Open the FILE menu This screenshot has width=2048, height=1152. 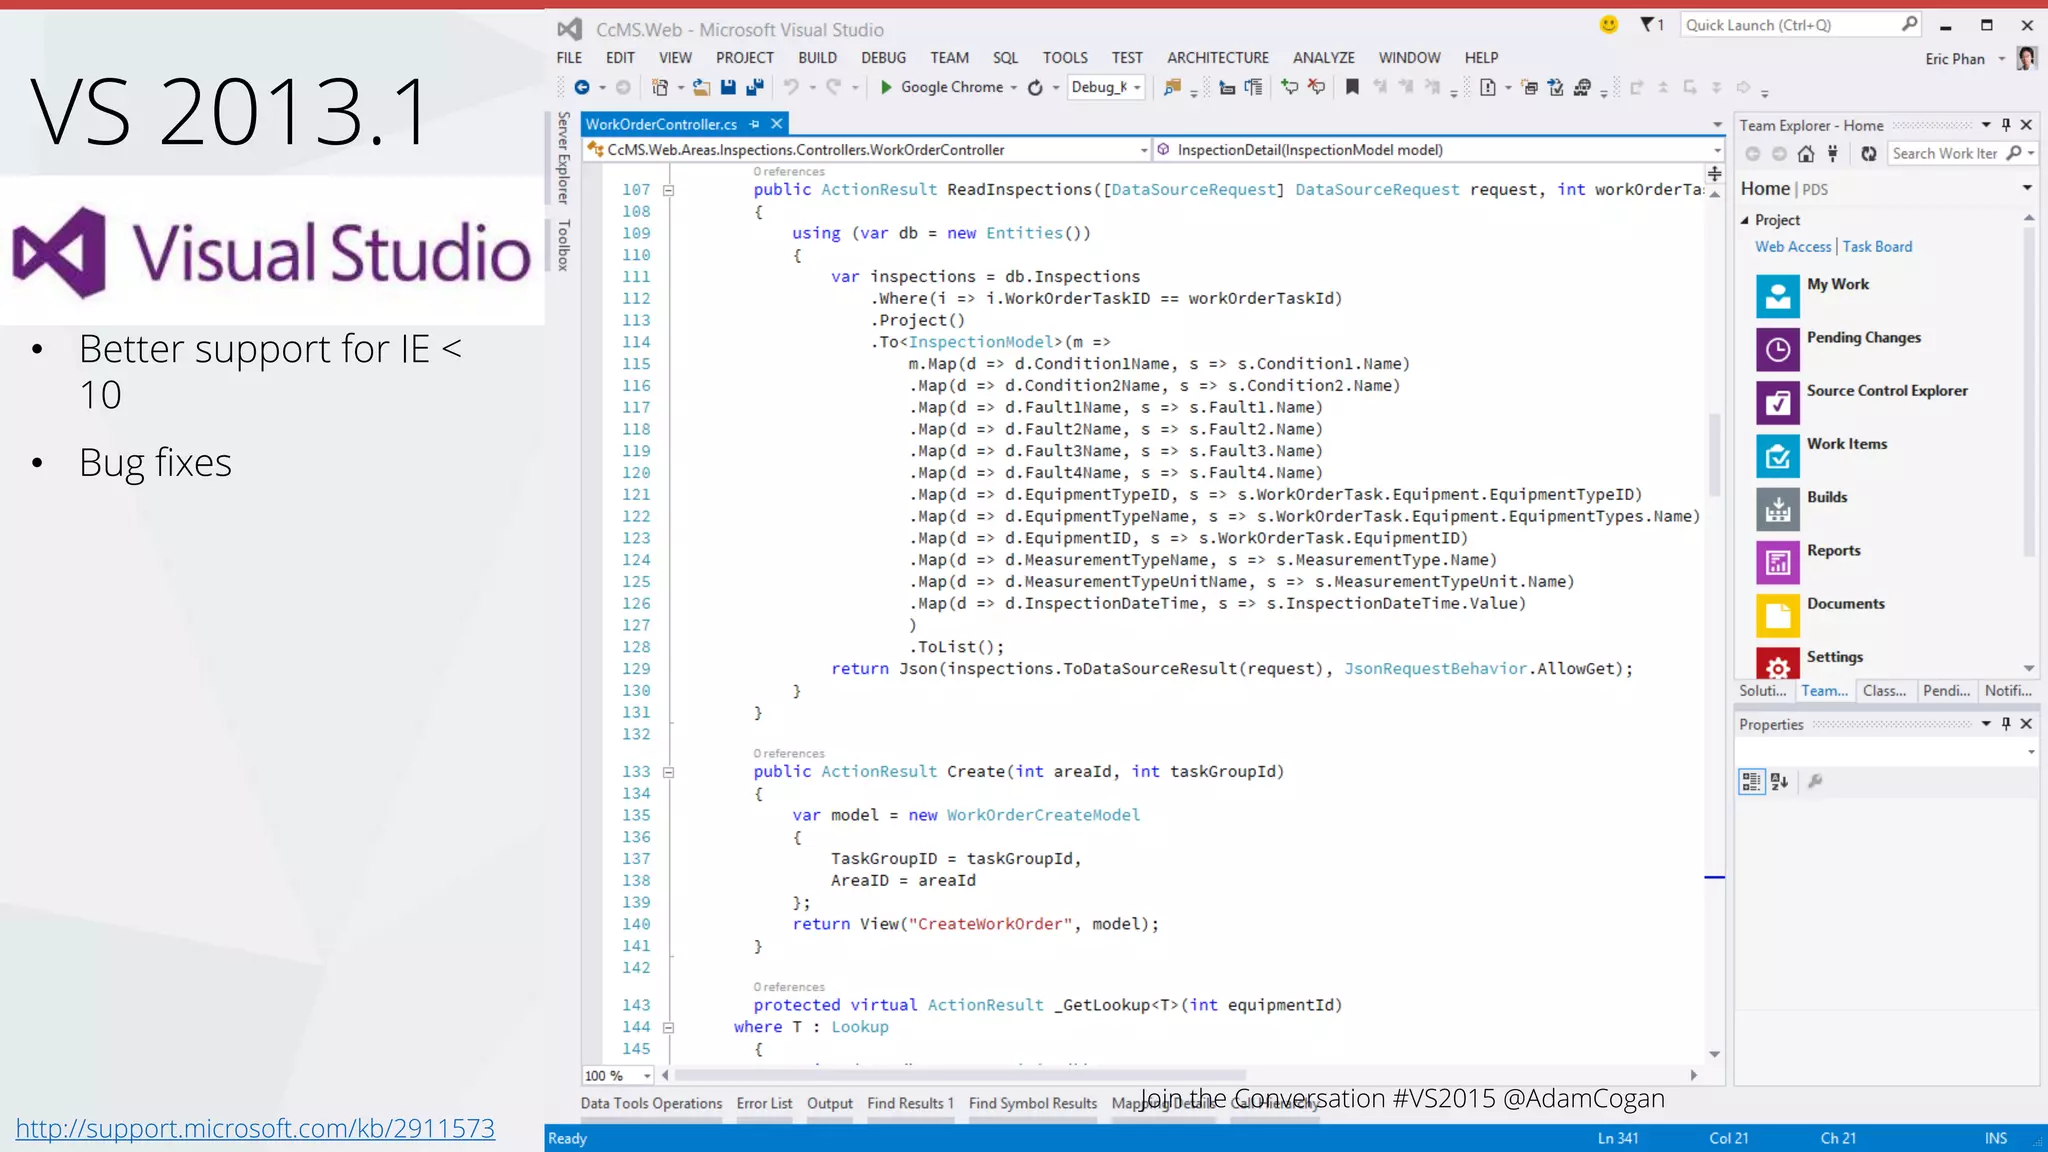569,58
